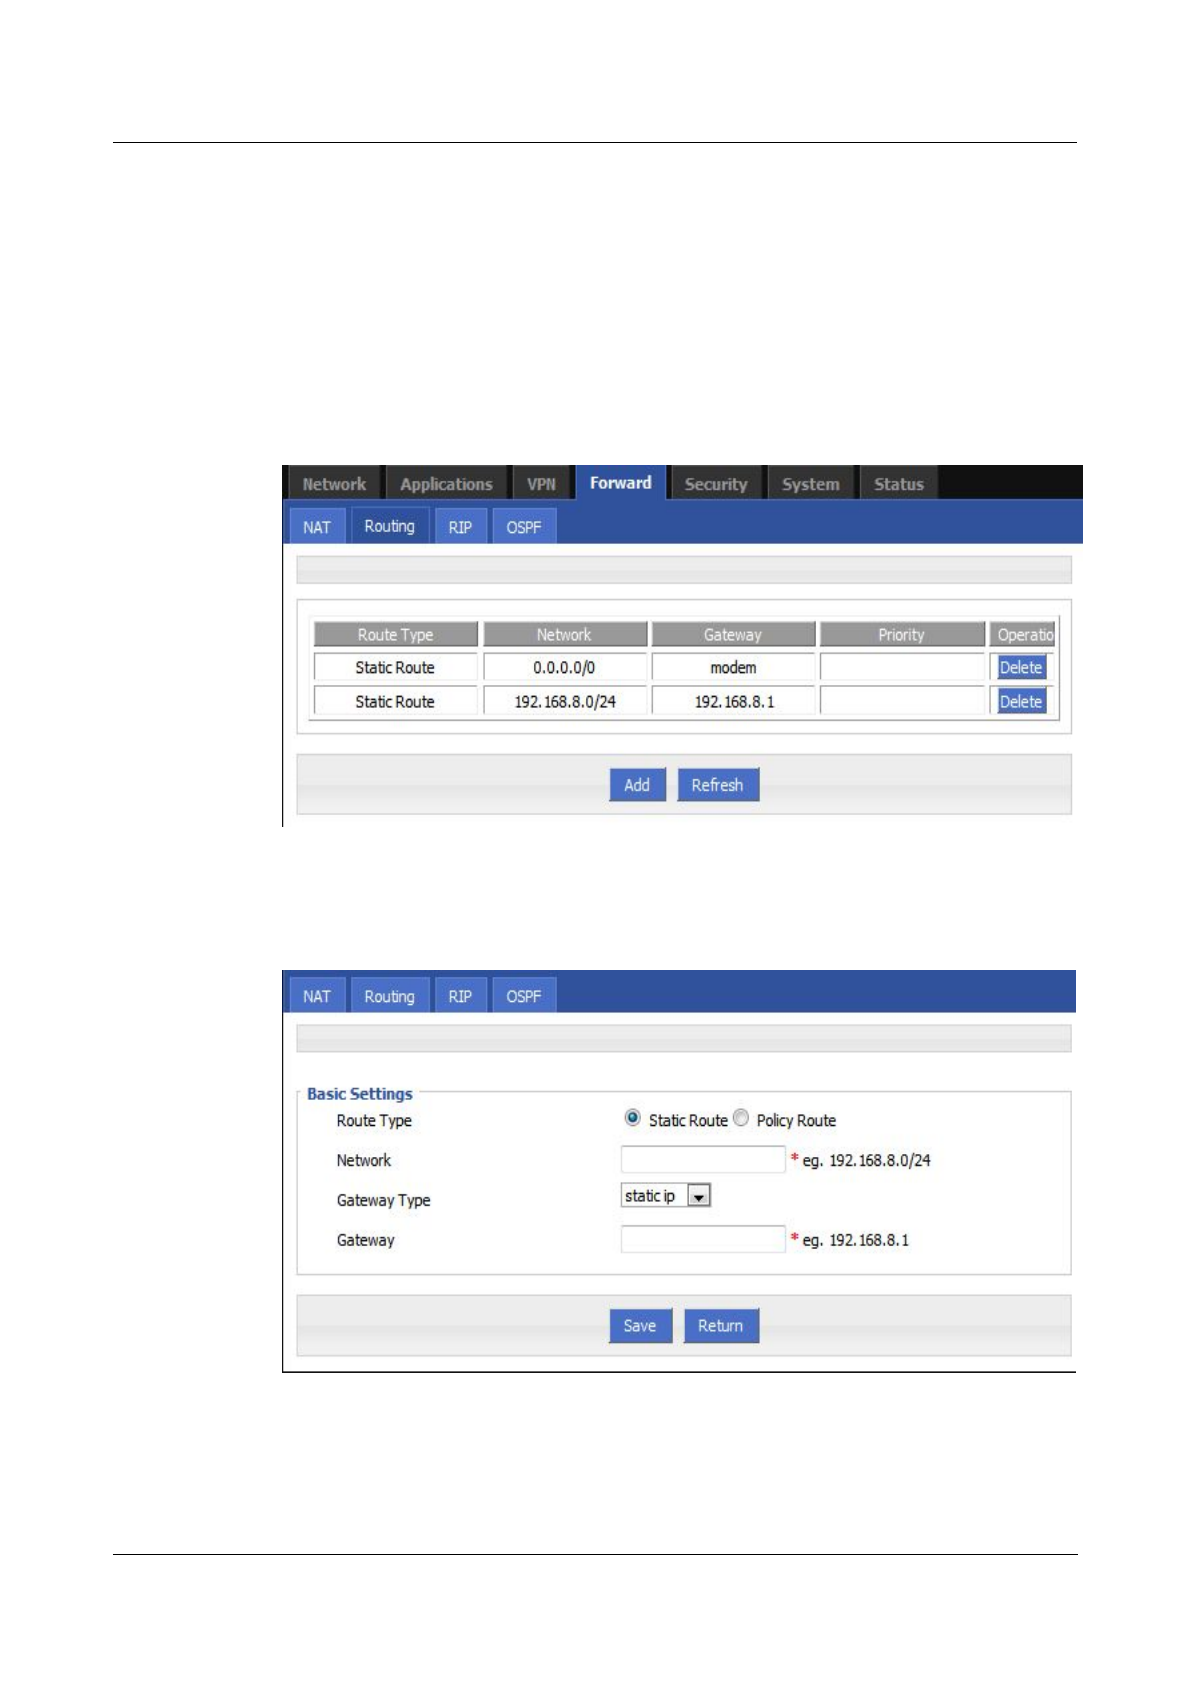Select NAT sub-tab in the upper panel

(x=317, y=527)
